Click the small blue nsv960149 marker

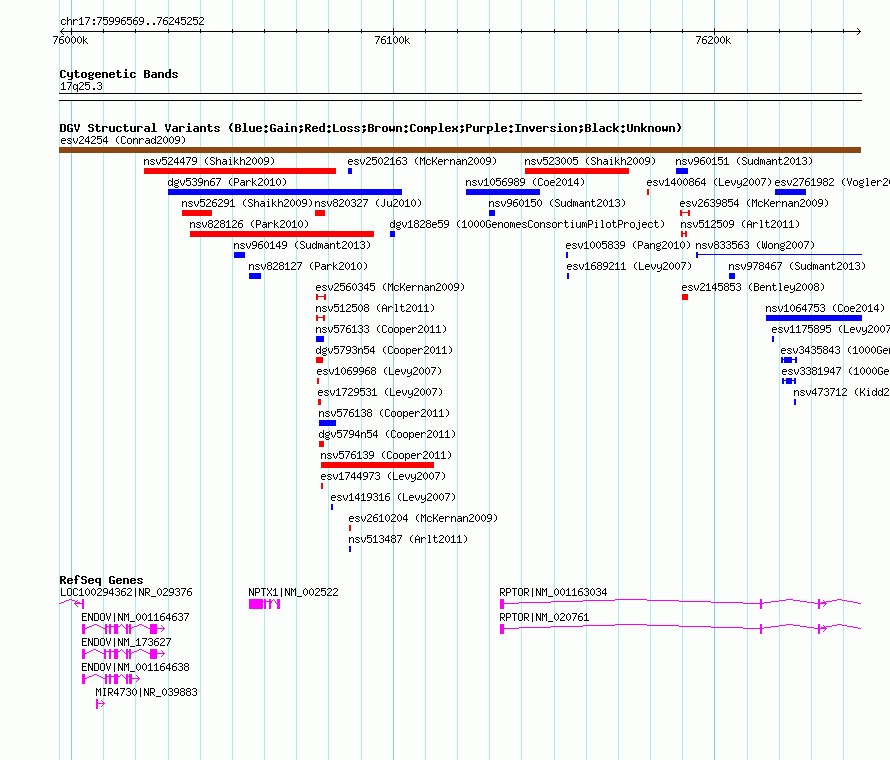tap(240, 255)
